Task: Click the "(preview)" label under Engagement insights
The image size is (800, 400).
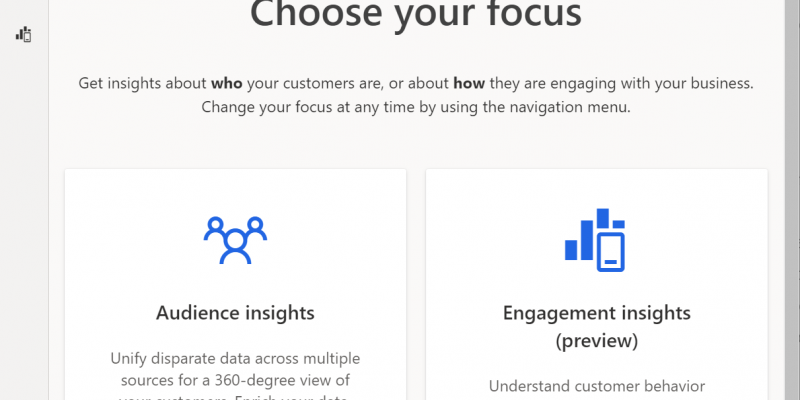Action: coord(596,341)
